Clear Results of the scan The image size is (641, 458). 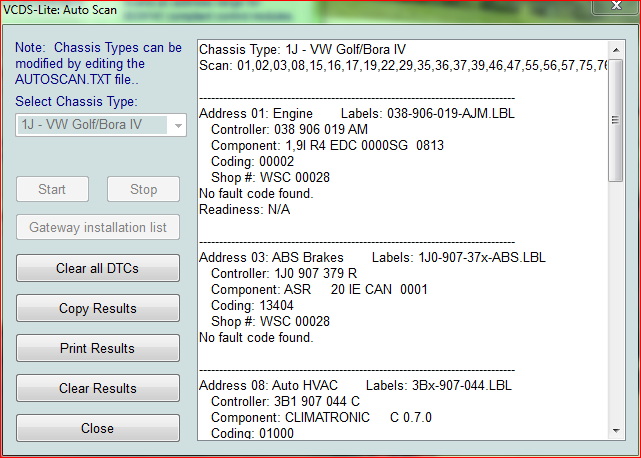point(98,388)
